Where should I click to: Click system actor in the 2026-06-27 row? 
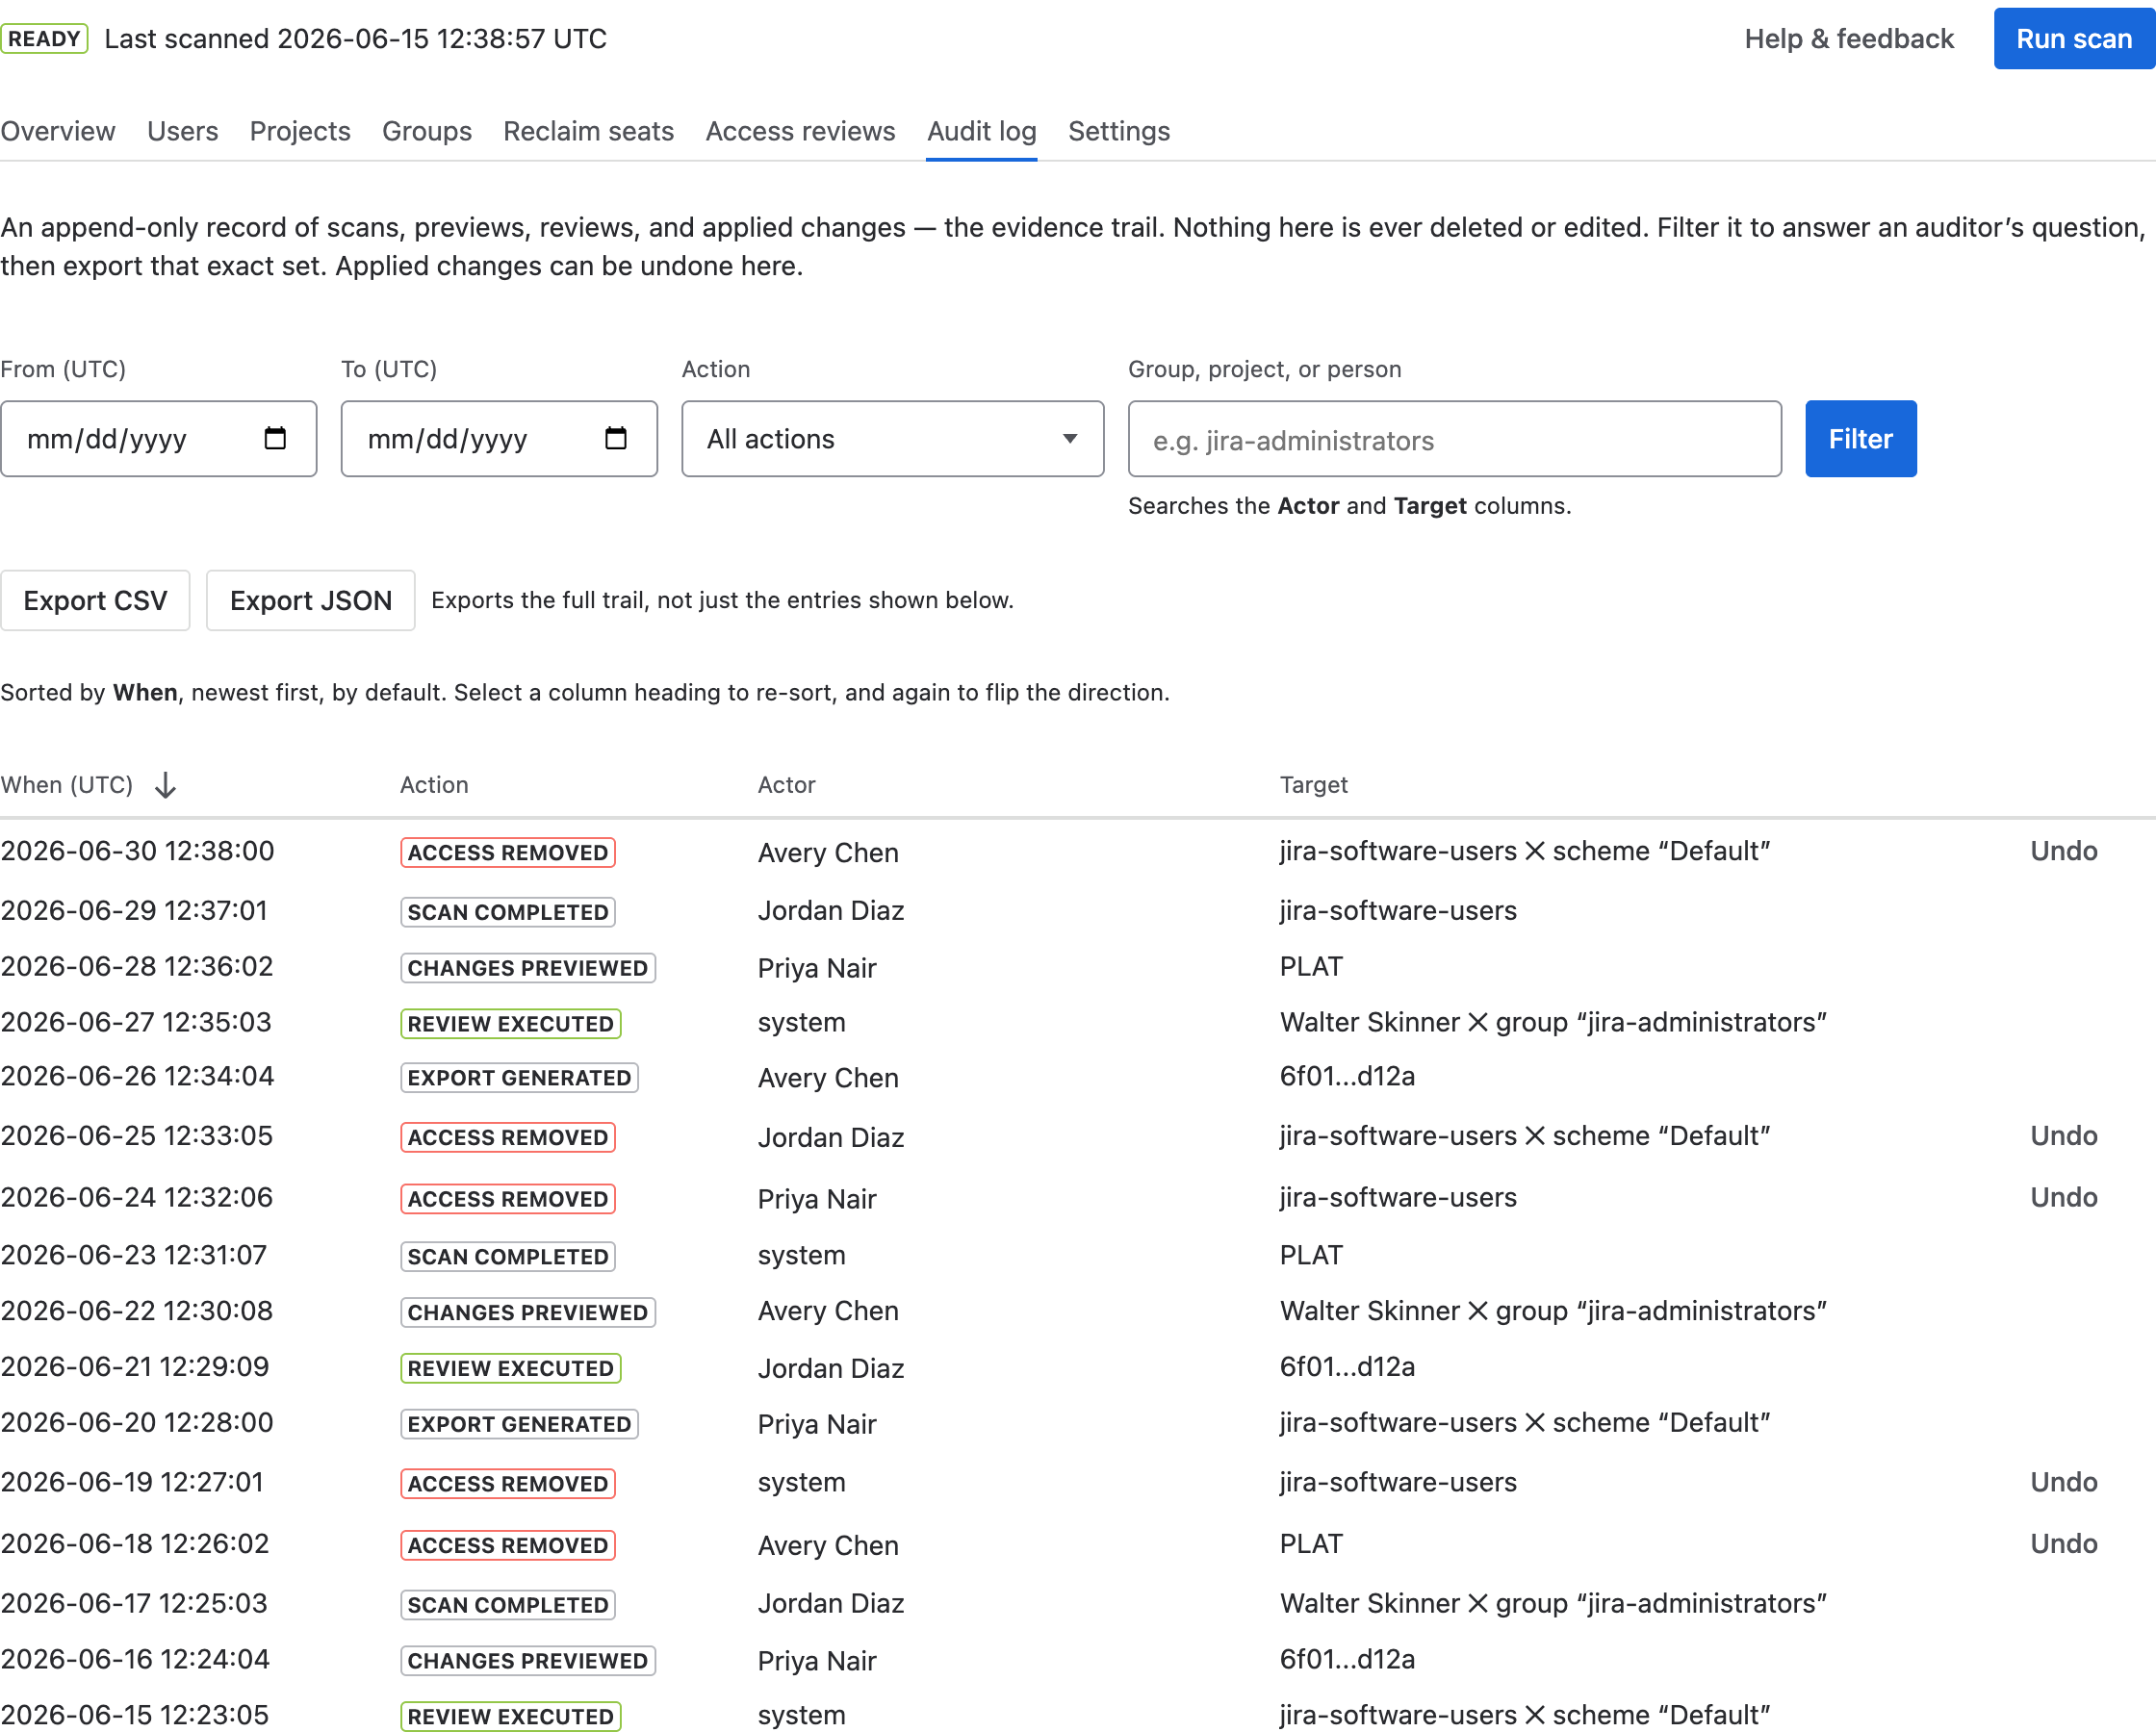click(801, 1023)
